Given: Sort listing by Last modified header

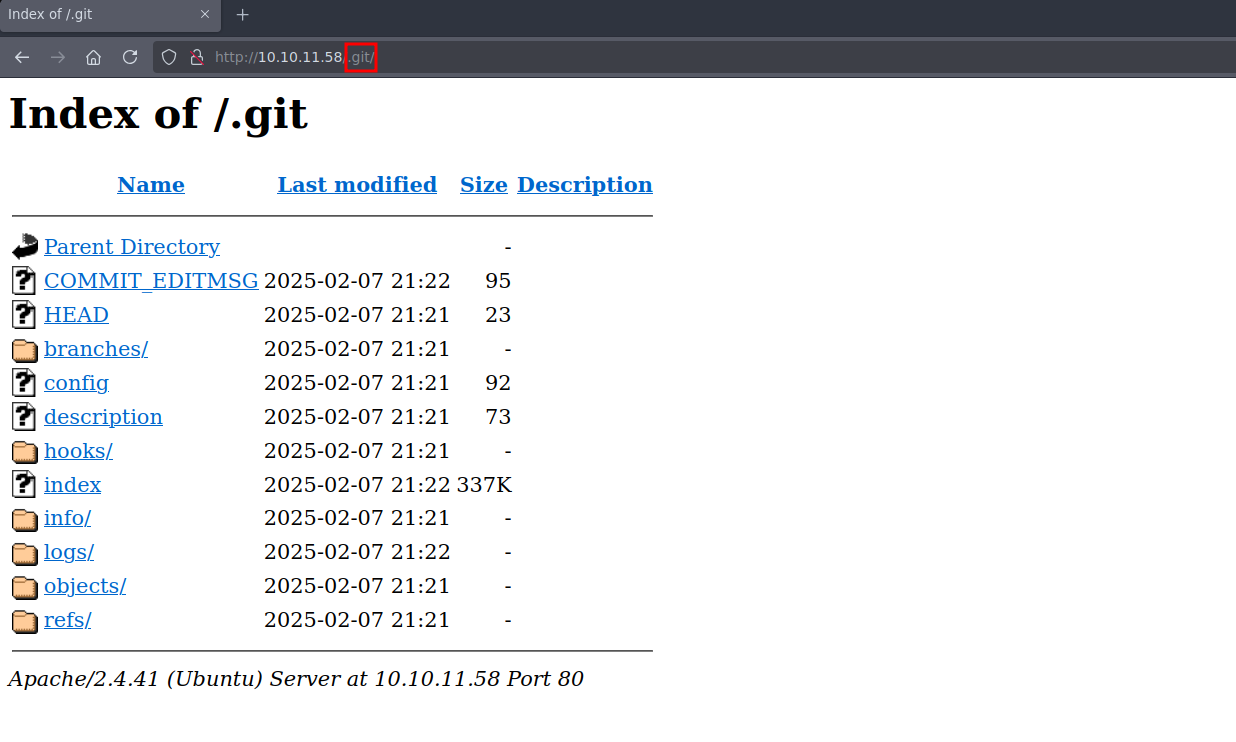Looking at the screenshot, I should point(357,185).
